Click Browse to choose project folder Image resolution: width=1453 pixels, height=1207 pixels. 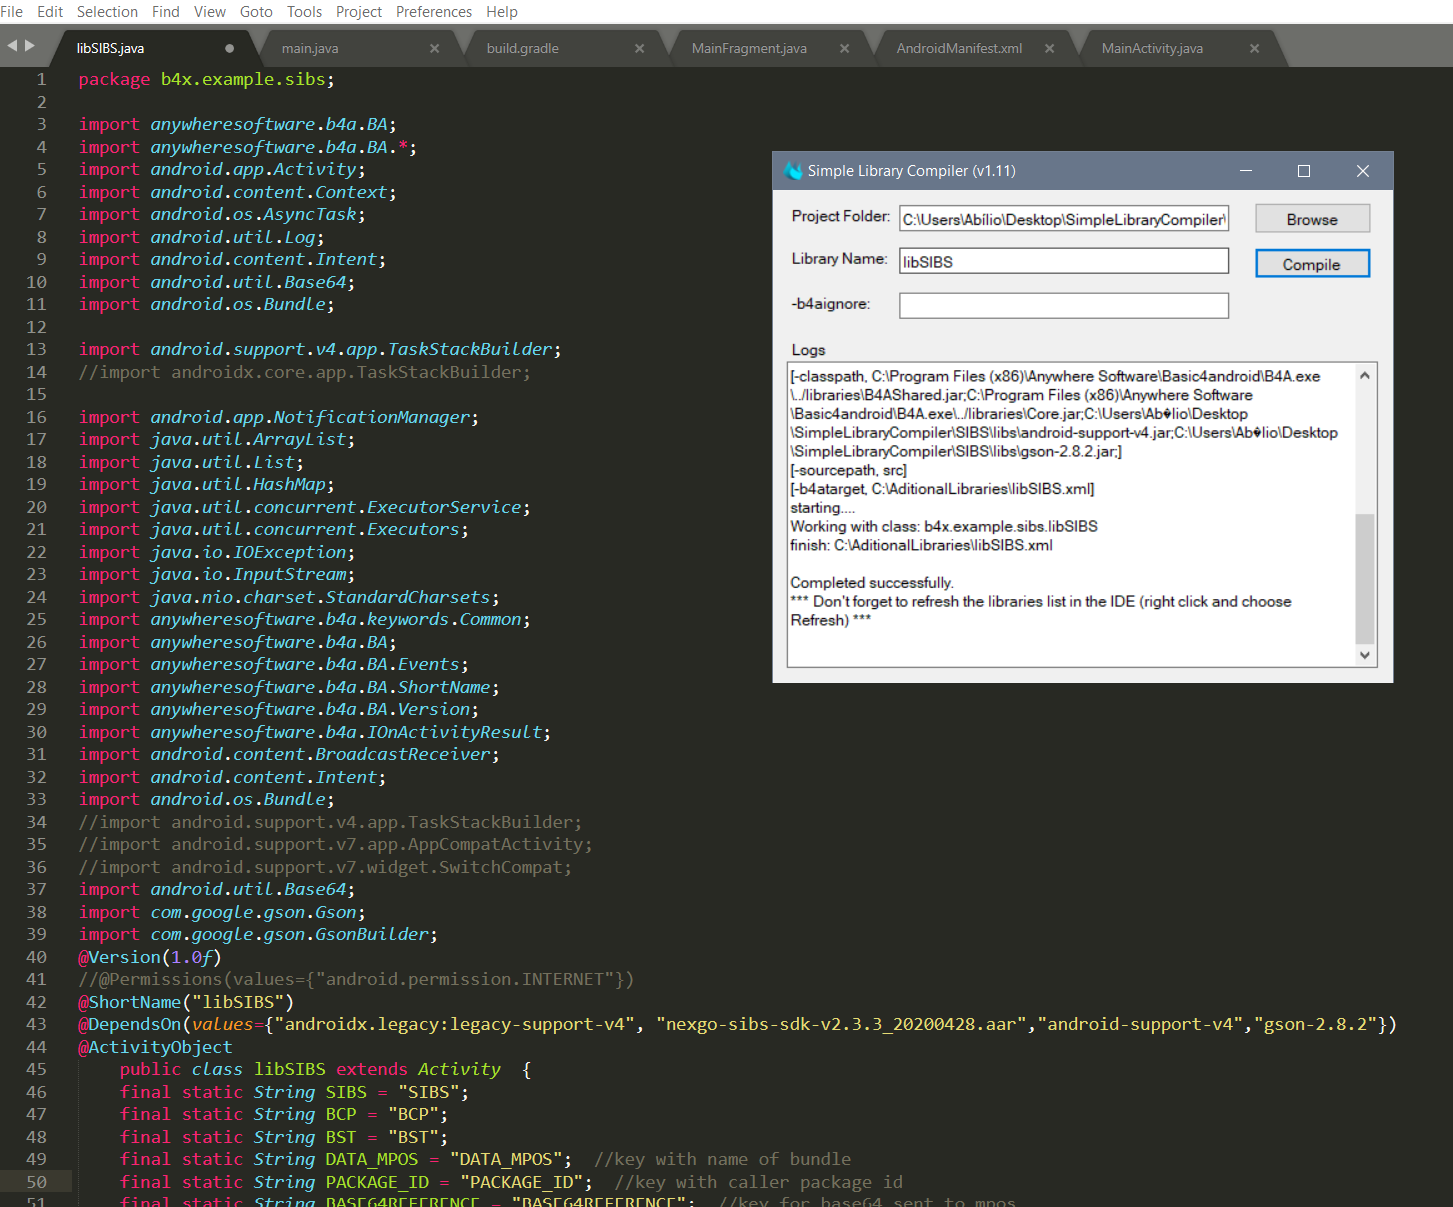coord(1311,219)
